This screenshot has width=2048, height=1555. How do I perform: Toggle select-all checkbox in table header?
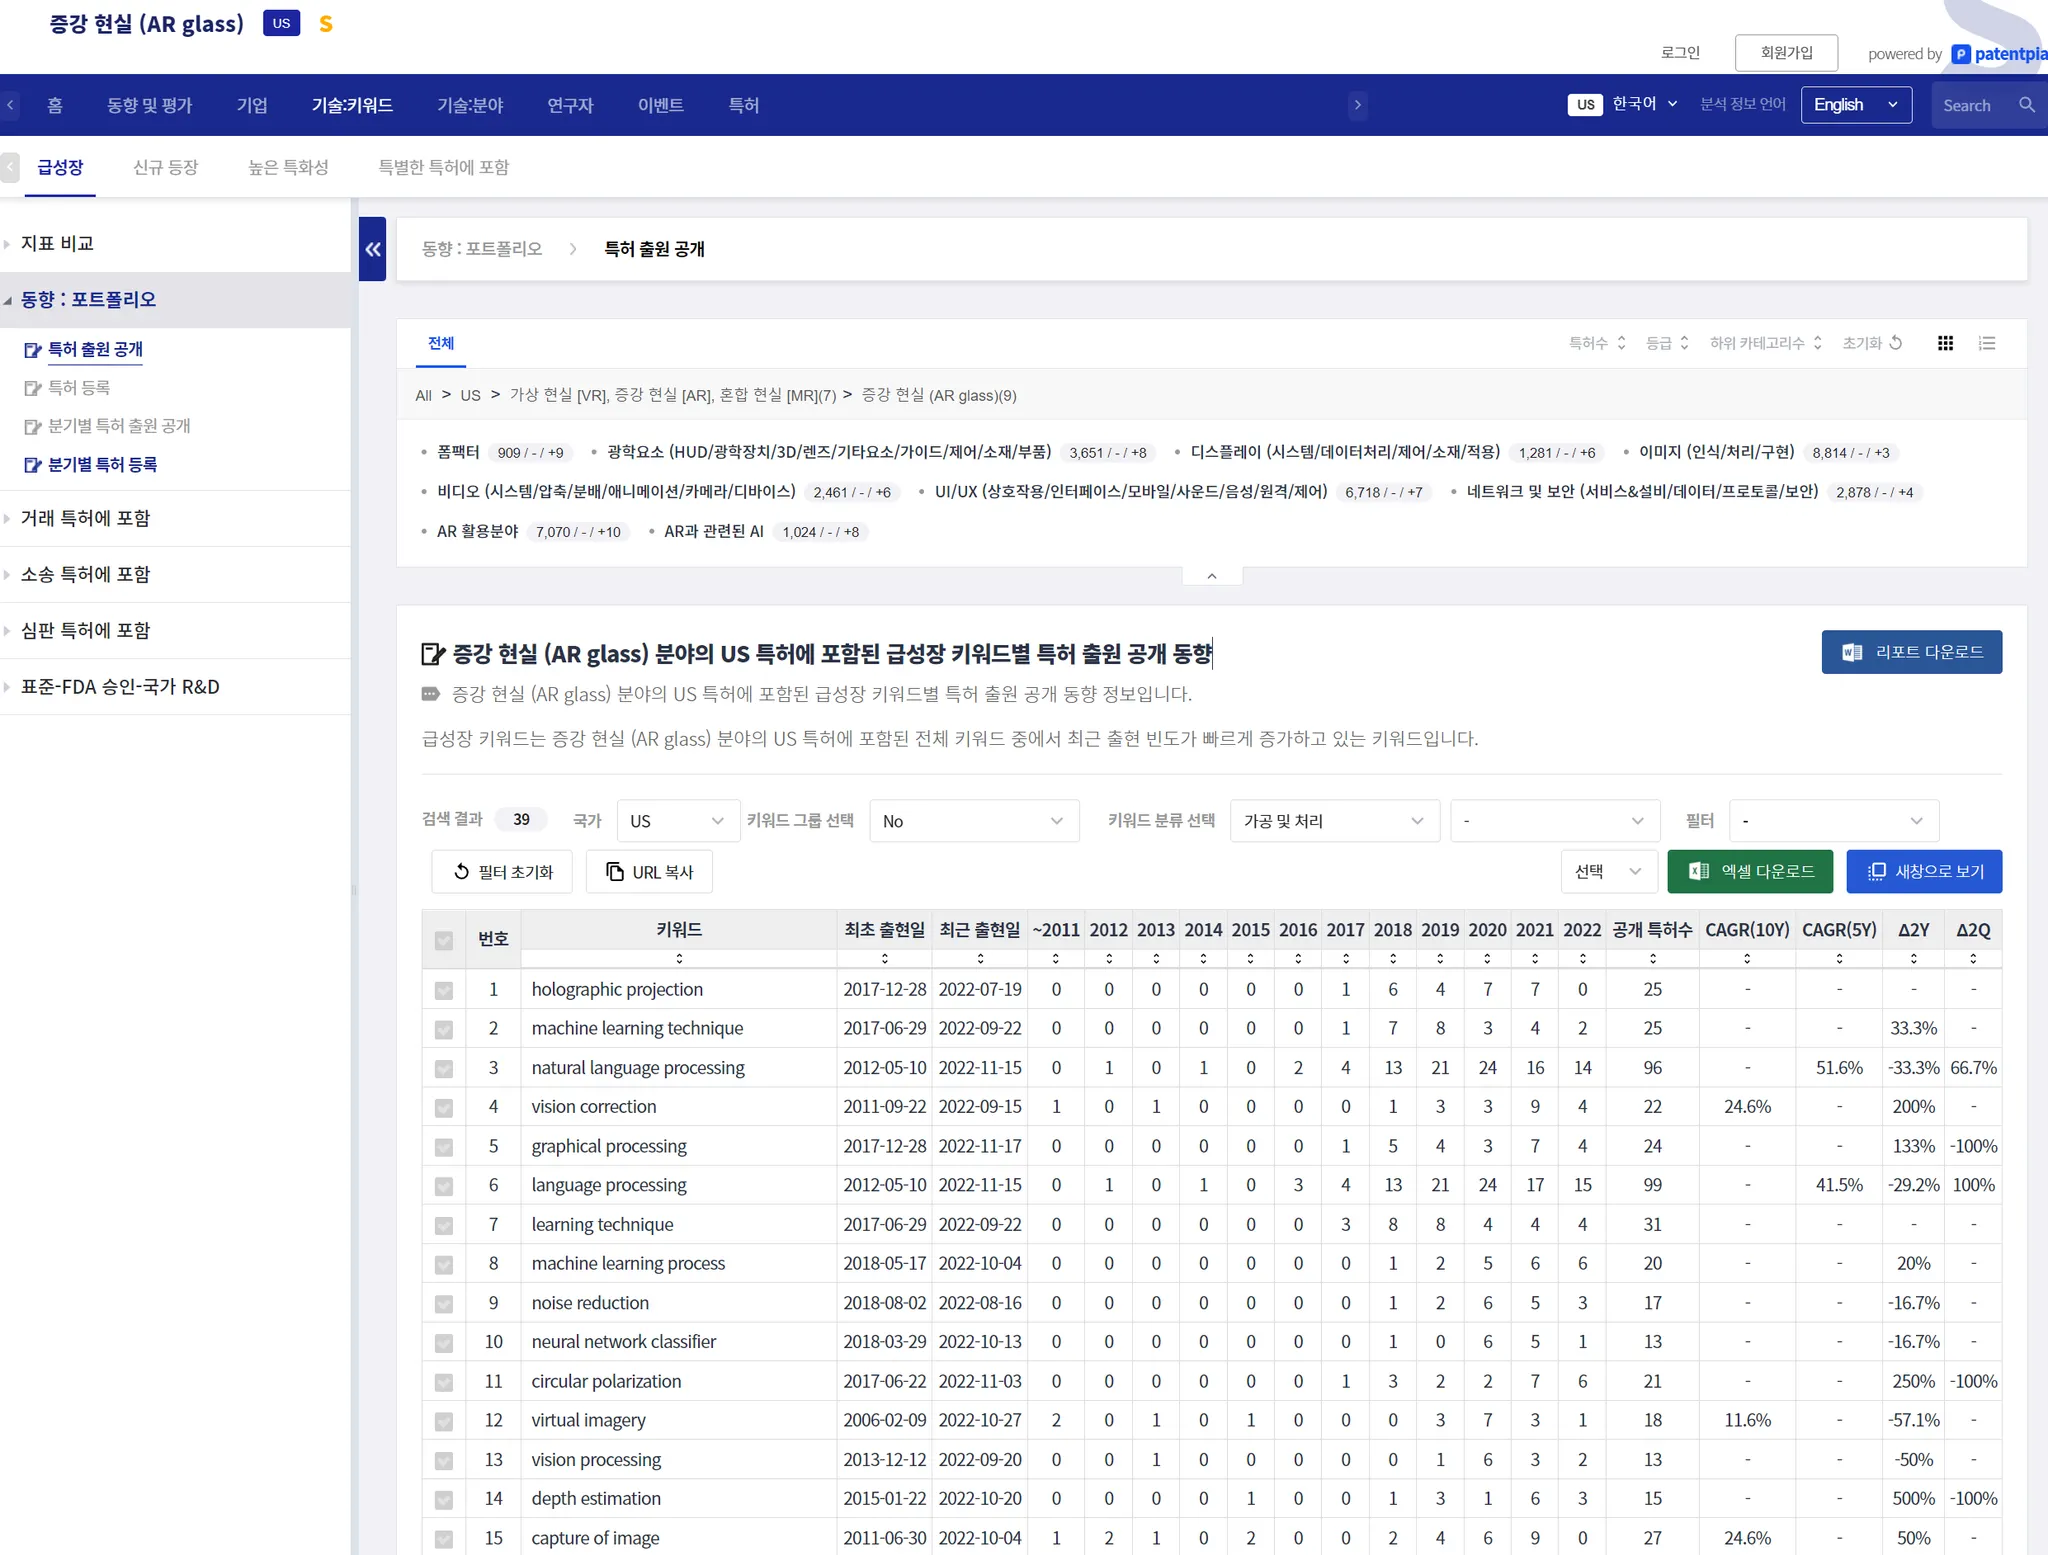click(x=444, y=939)
